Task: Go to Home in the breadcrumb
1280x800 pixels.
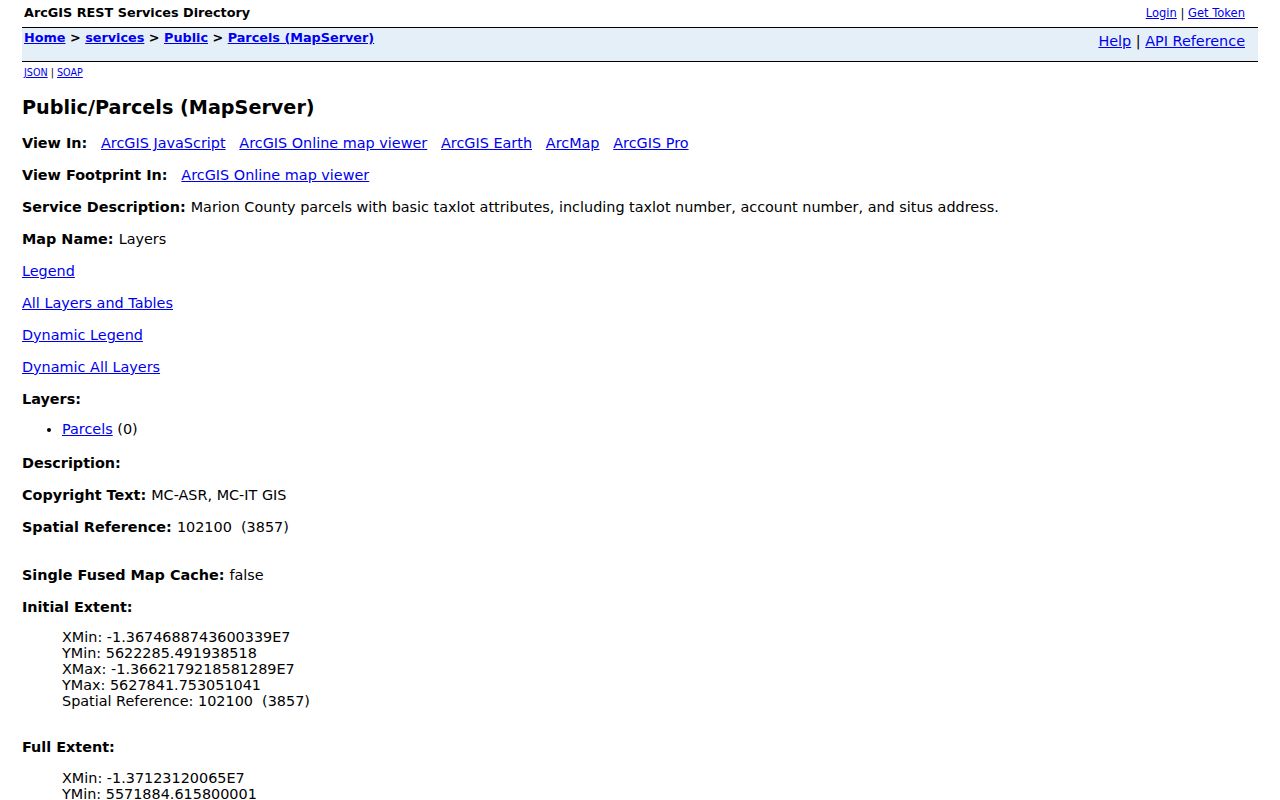Action: 45,38
